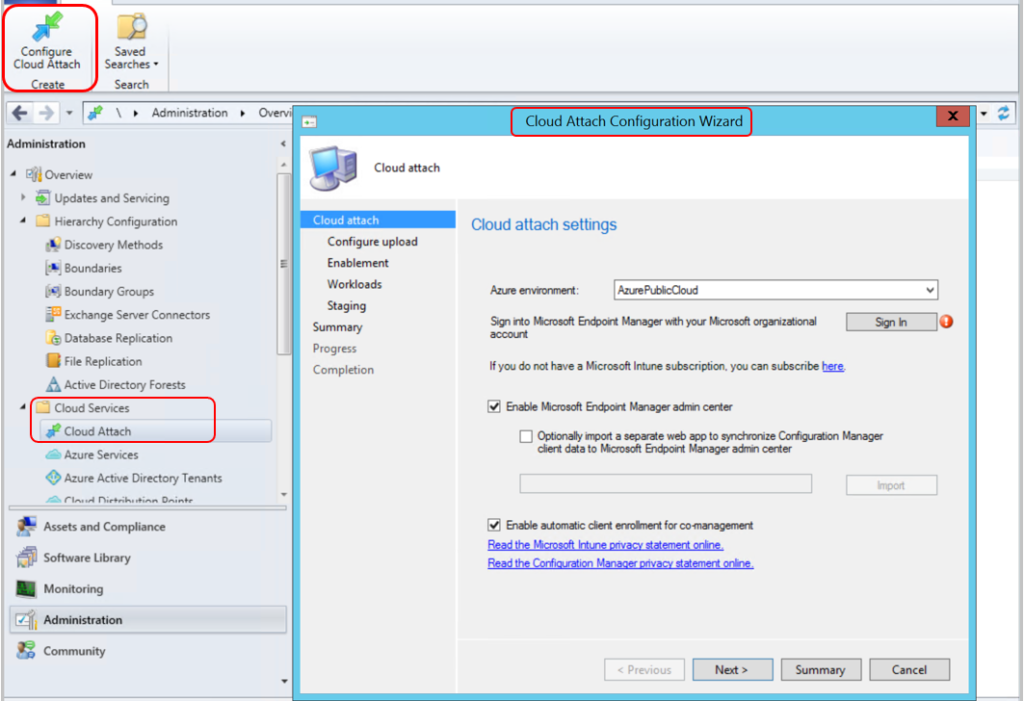1024x701 pixels.
Task: Select the Cloud attach wizard step
Action: pyautogui.click(x=378, y=220)
